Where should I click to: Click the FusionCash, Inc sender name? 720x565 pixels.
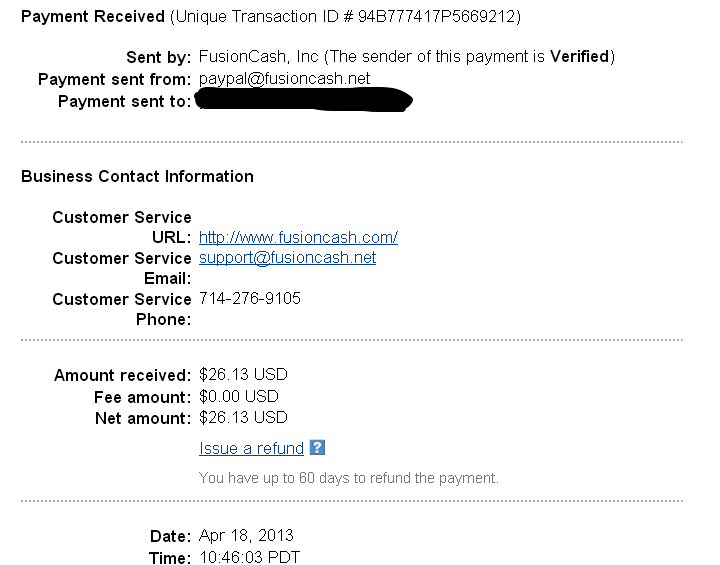point(259,57)
